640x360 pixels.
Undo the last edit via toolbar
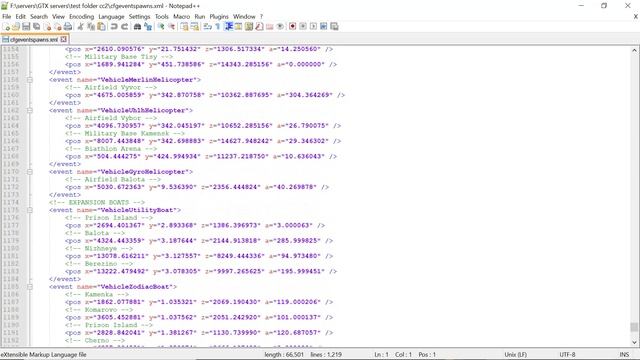click(114, 27)
